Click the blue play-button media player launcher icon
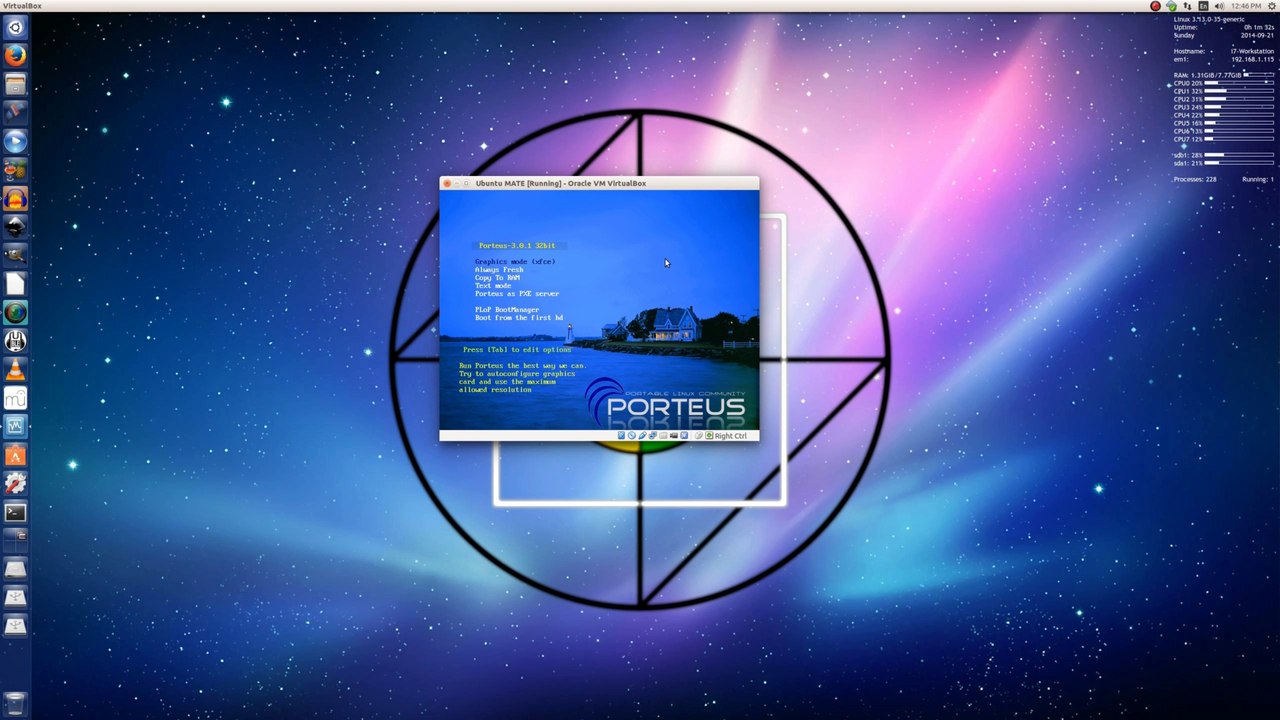Screen dimensions: 1280x720 (15, 141)
